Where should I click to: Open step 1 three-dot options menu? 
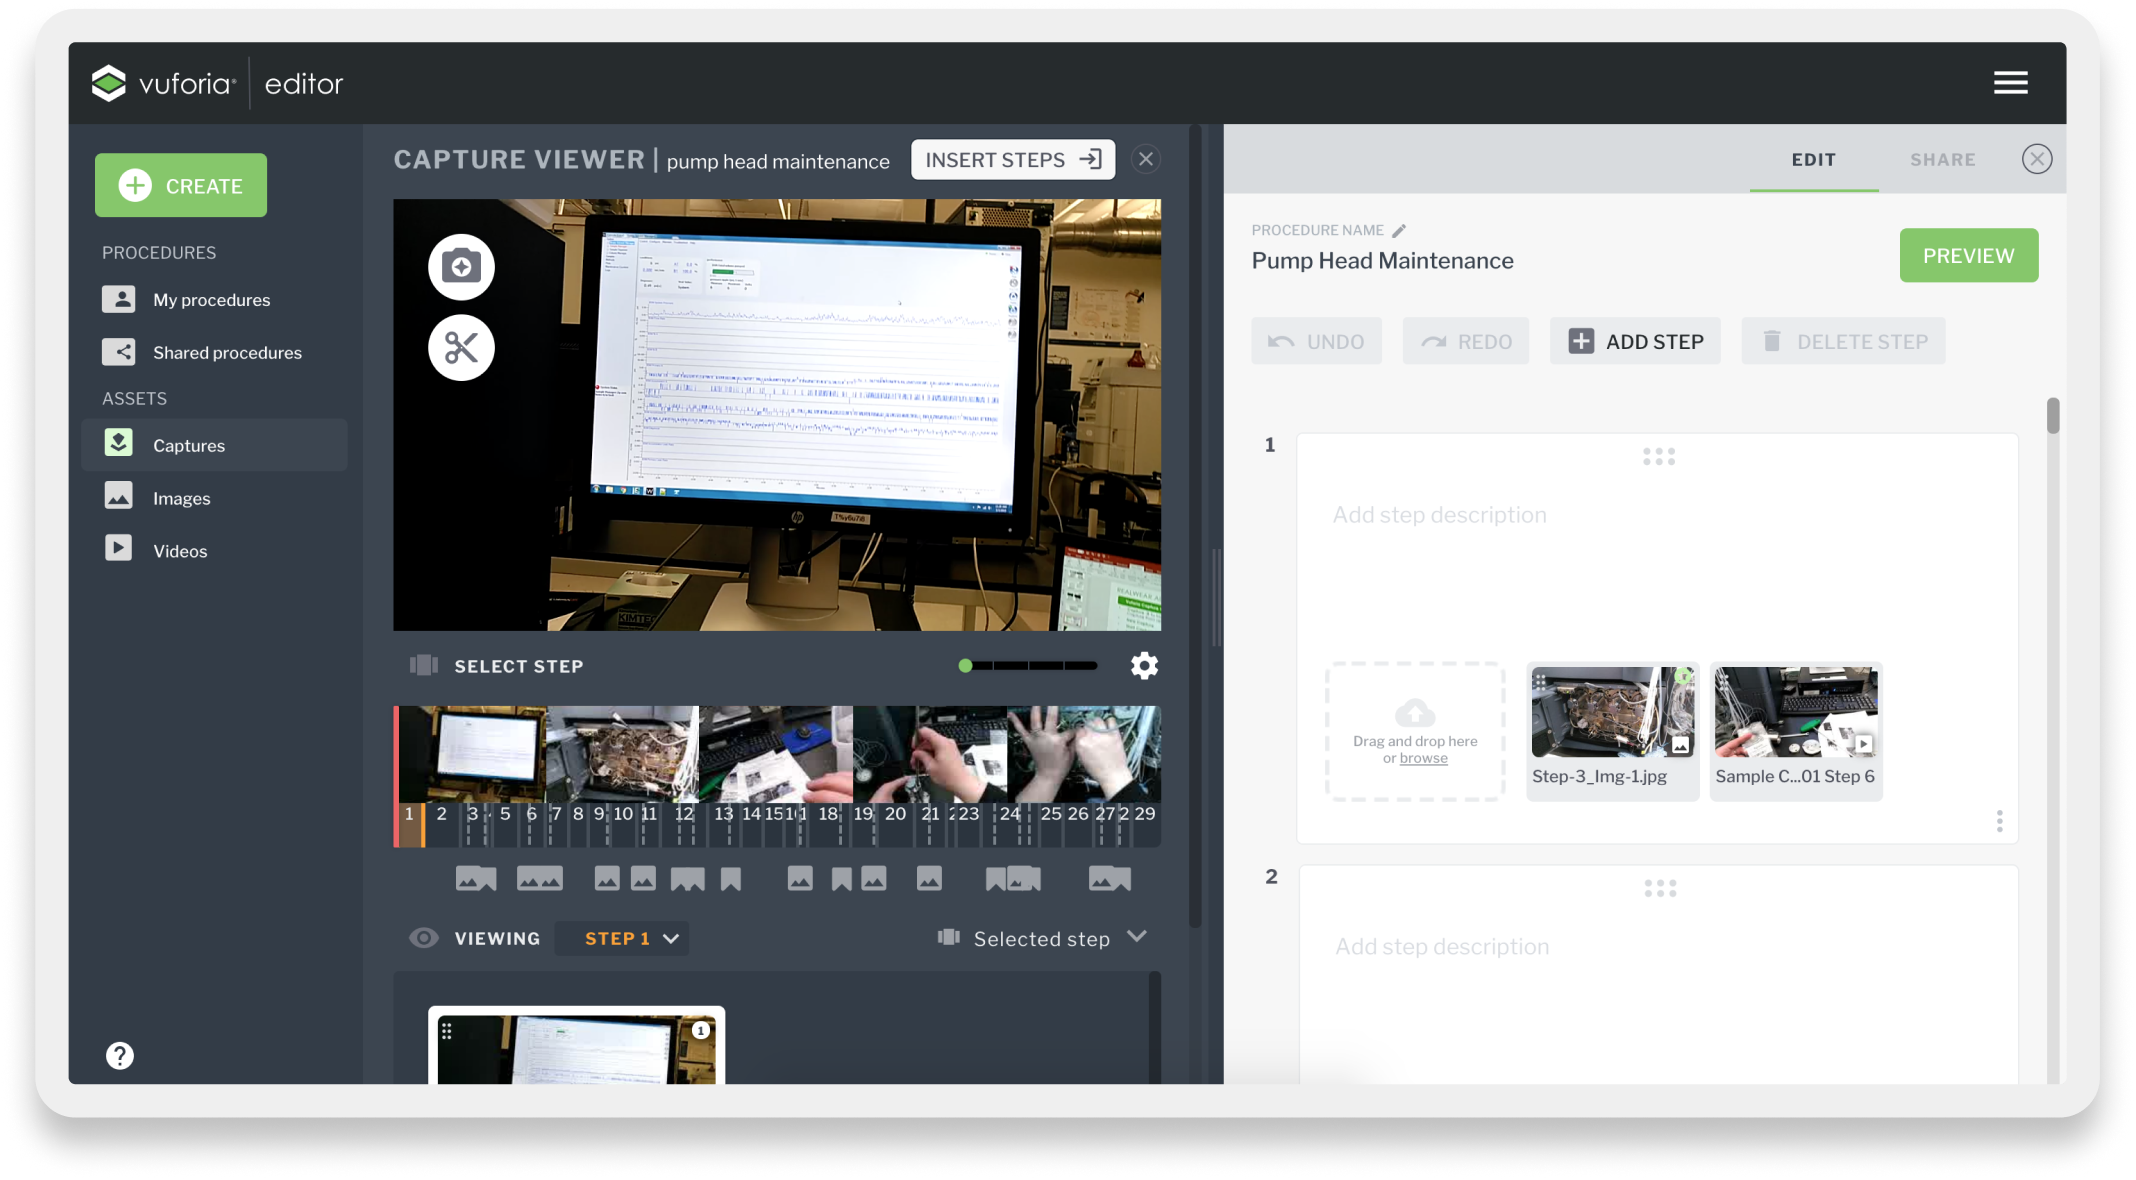click(x=1999, y=821)
